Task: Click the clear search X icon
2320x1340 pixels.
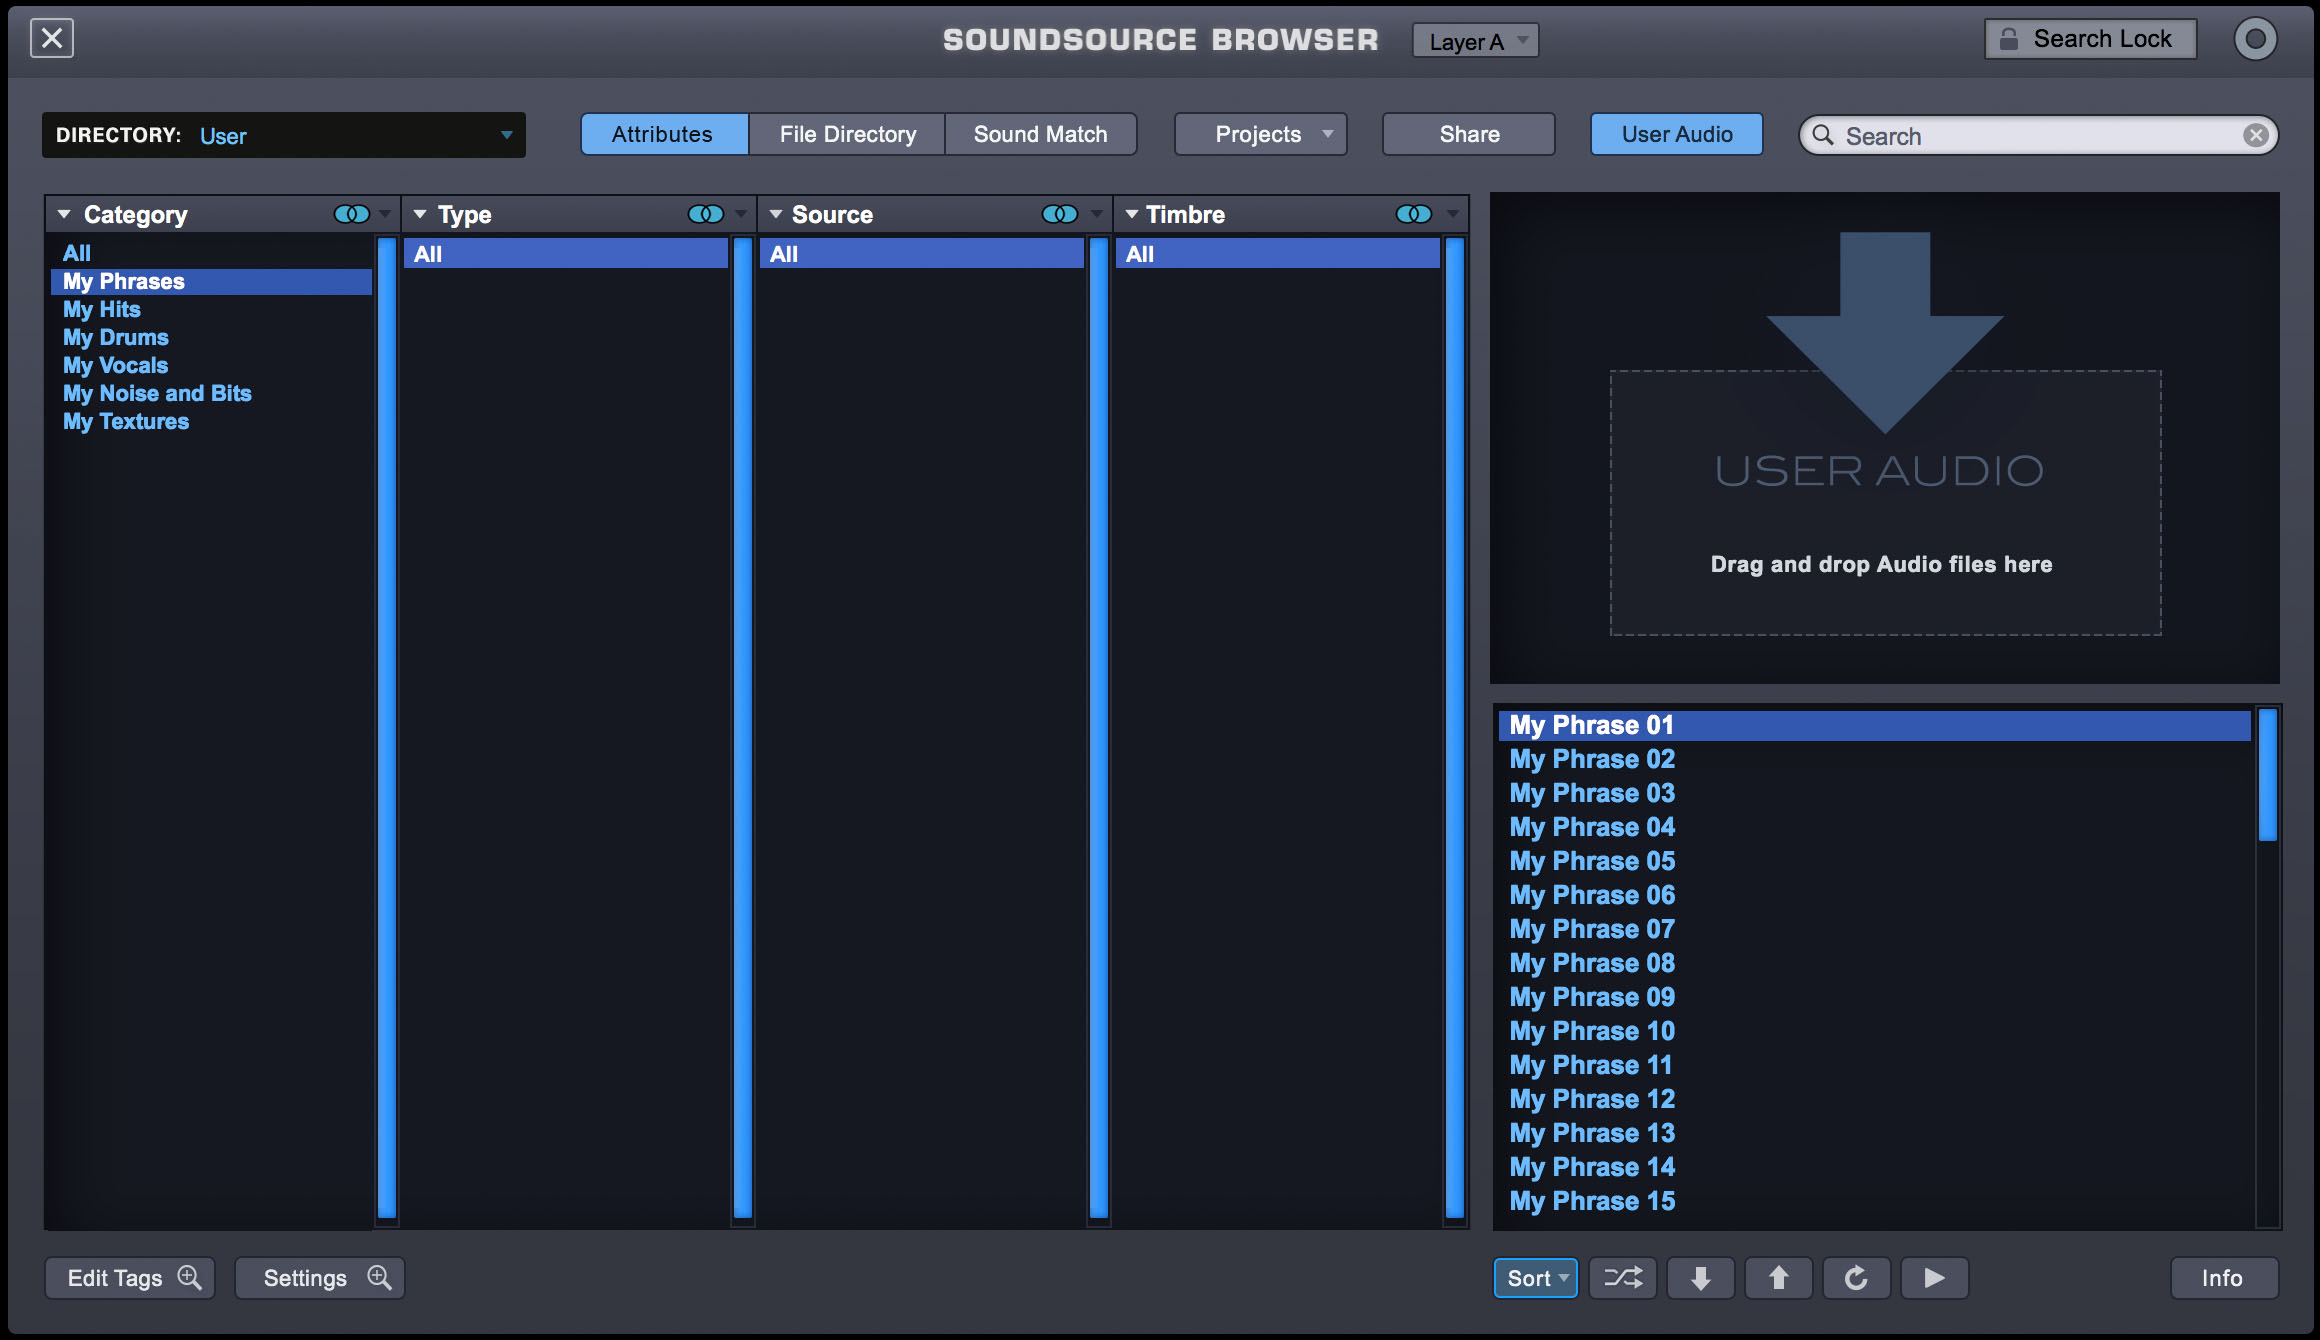Action: 2255,135
